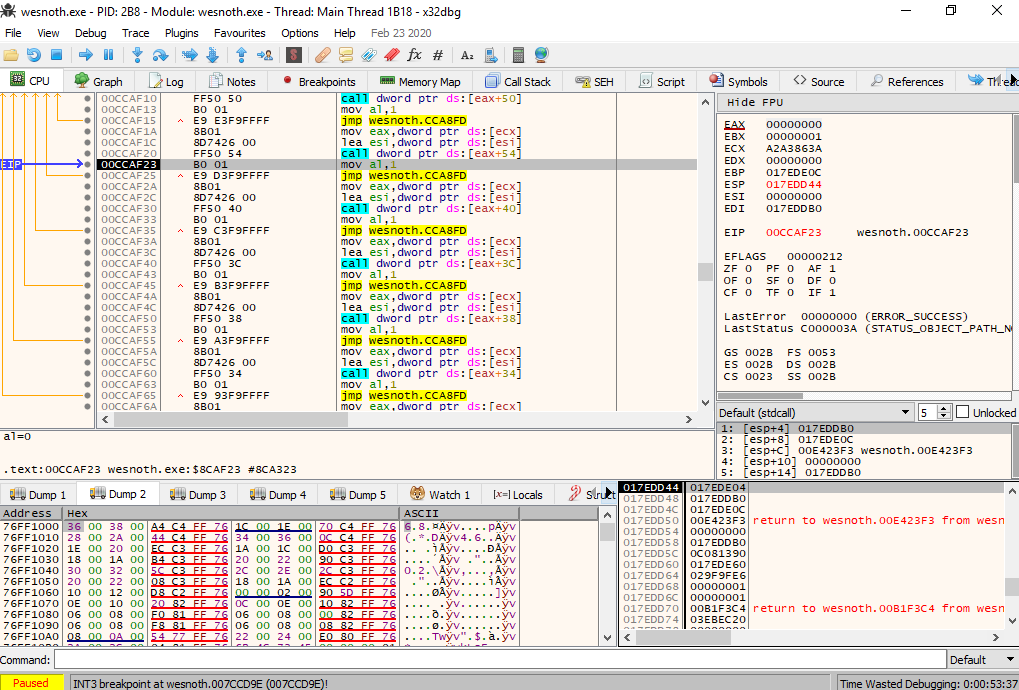1019x690 pixels.
Task: Increase the argument count spinner
Action: [x=944, y=409]
